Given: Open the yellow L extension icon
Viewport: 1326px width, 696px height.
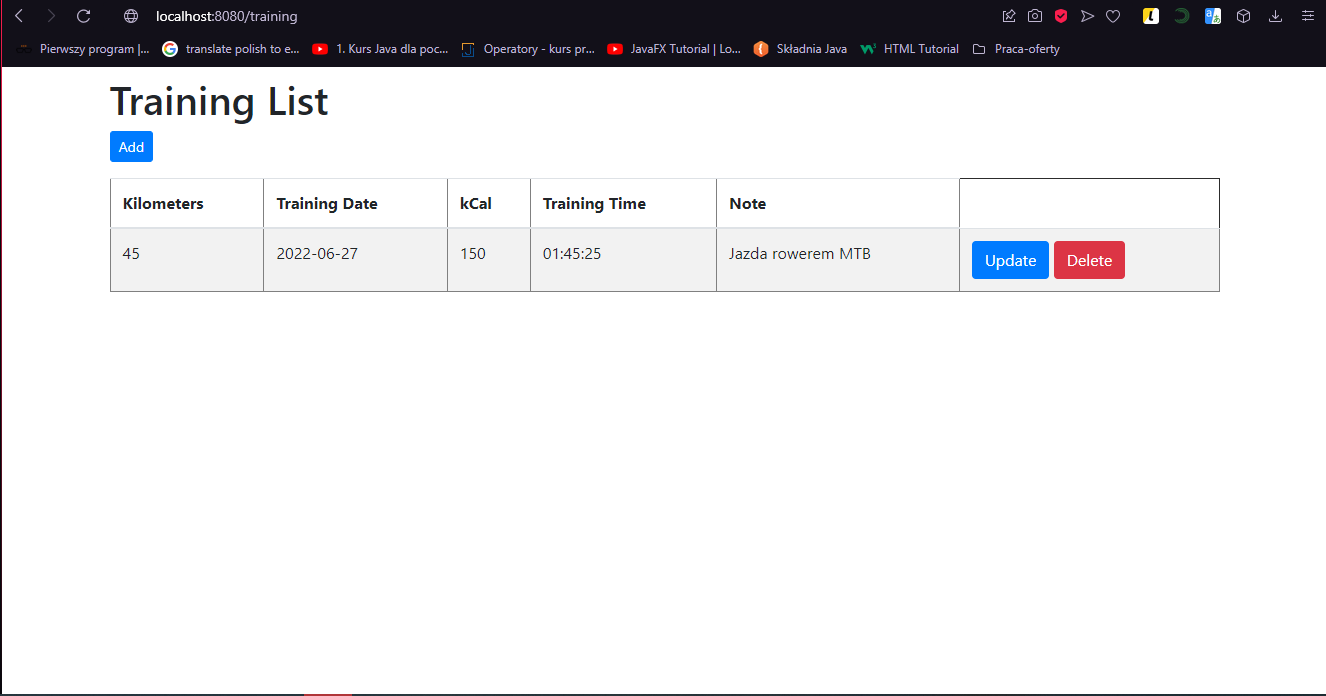Looking at the screenshot, I should (1151, 16).
